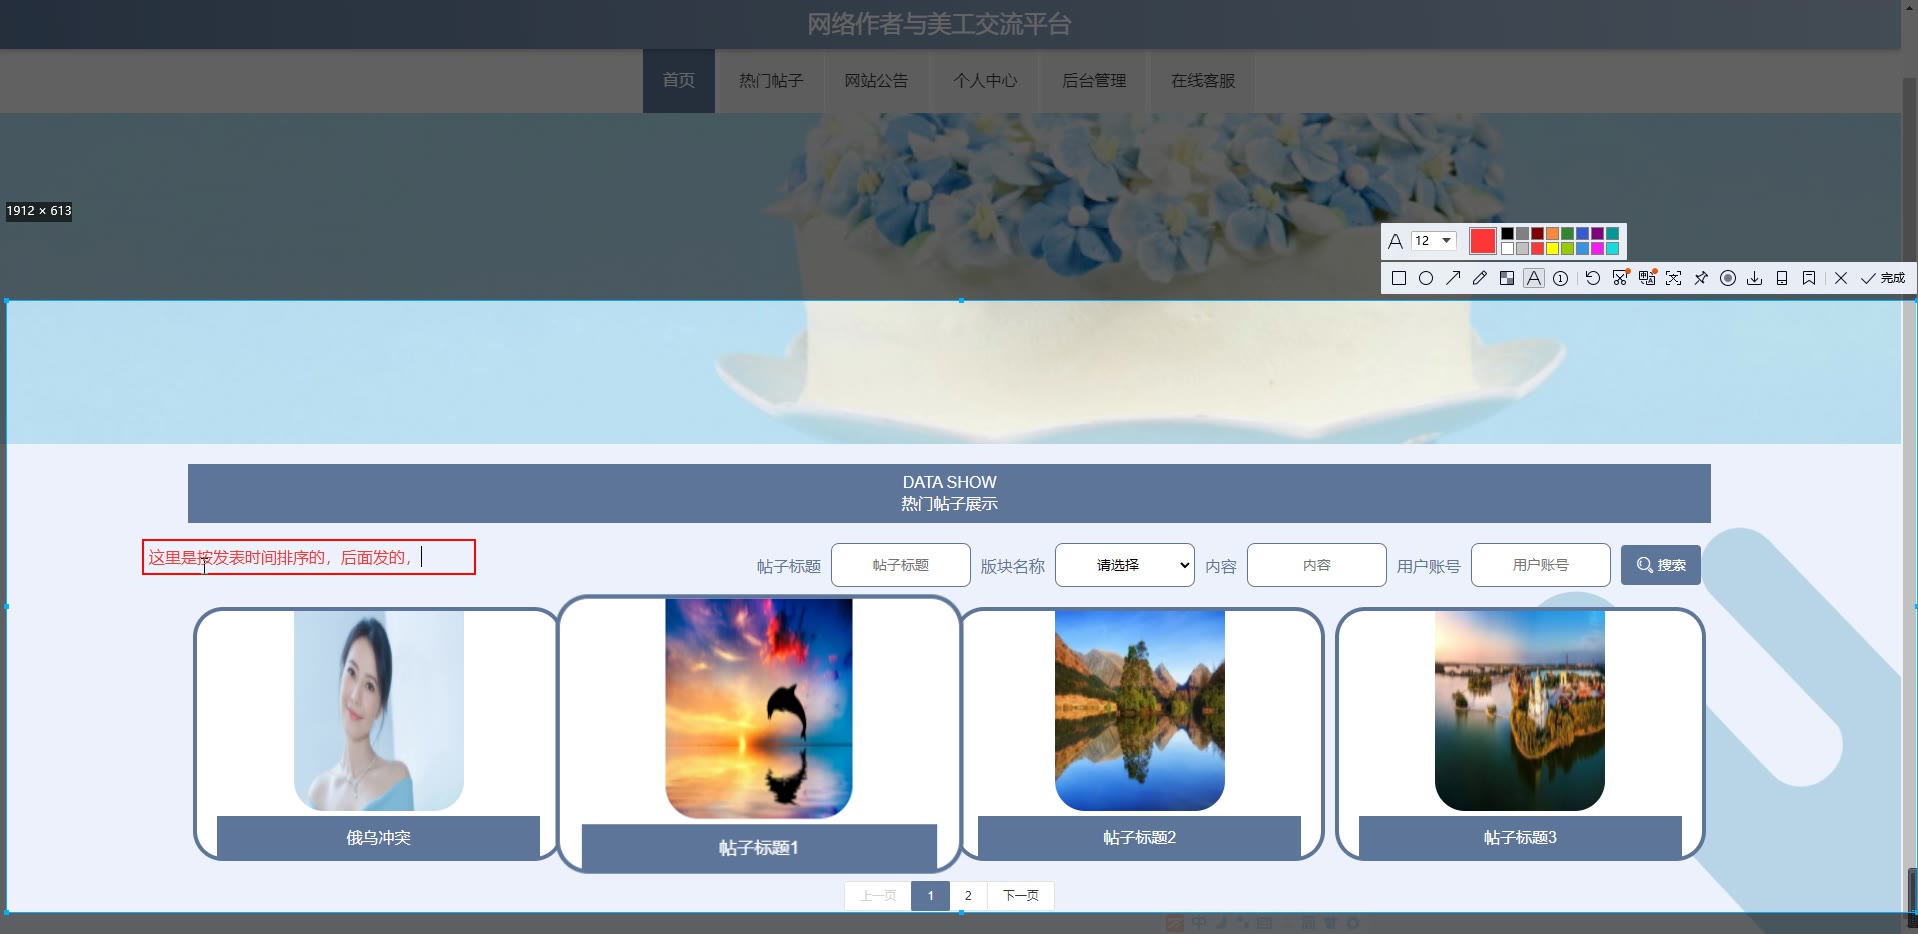Image resolution: width=1918 pixels, height=934 pixels.
Task: Click the 热门帖子展示 subtitle text
Action: 949,504
